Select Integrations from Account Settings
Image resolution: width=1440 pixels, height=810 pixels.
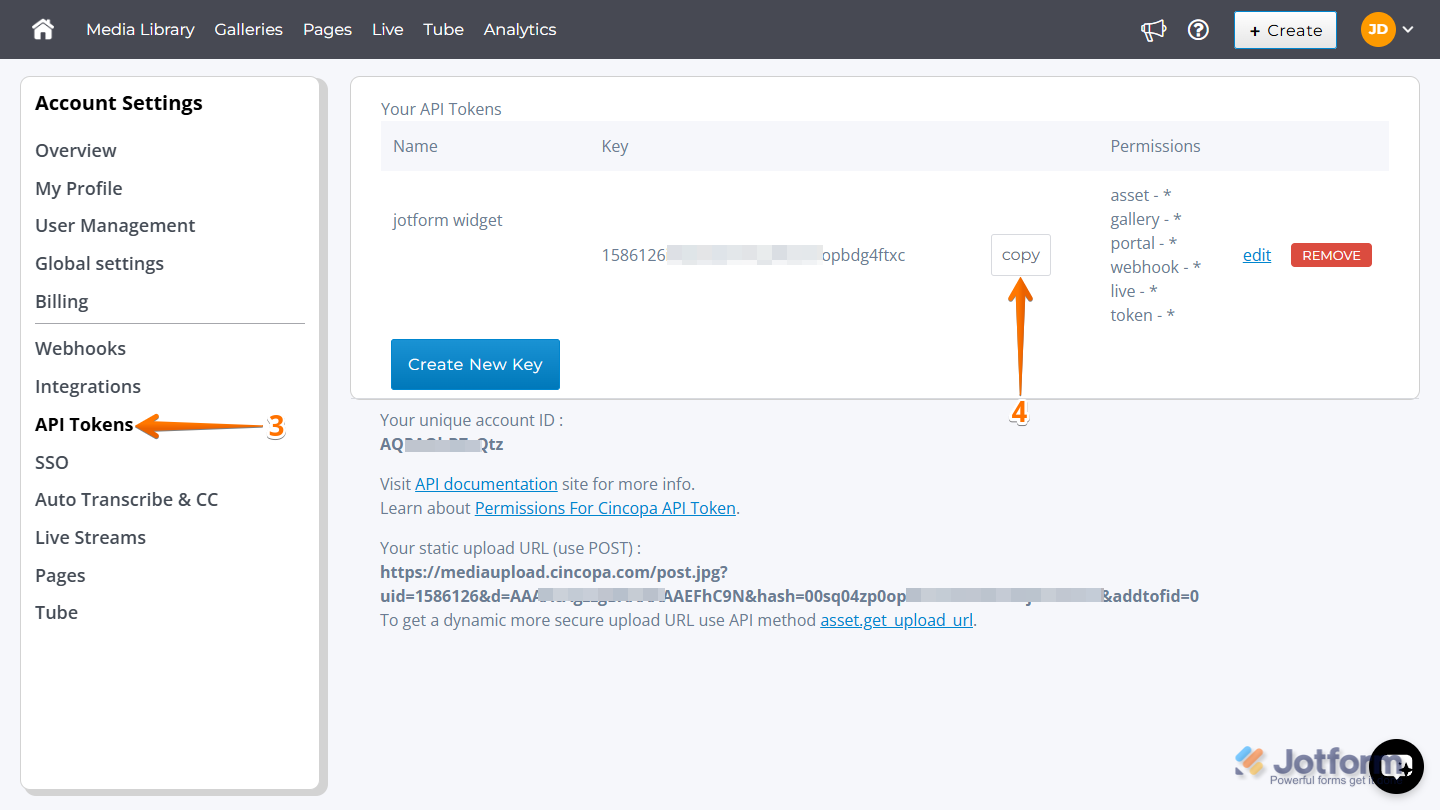(87, 386)
